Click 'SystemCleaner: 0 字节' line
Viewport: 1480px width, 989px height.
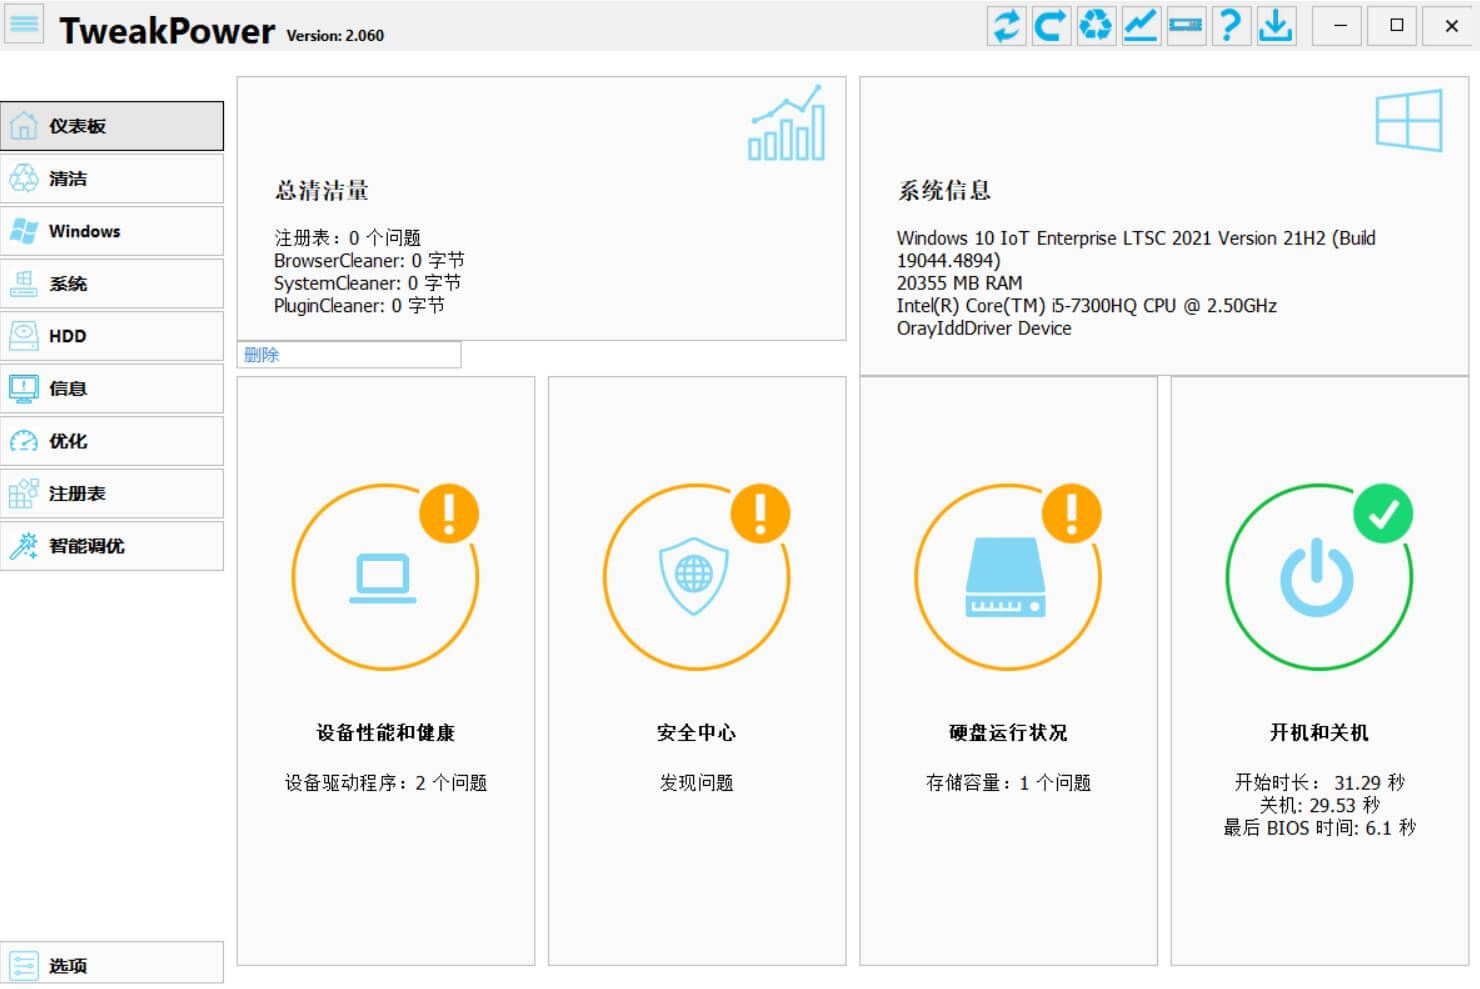point(367,283)
